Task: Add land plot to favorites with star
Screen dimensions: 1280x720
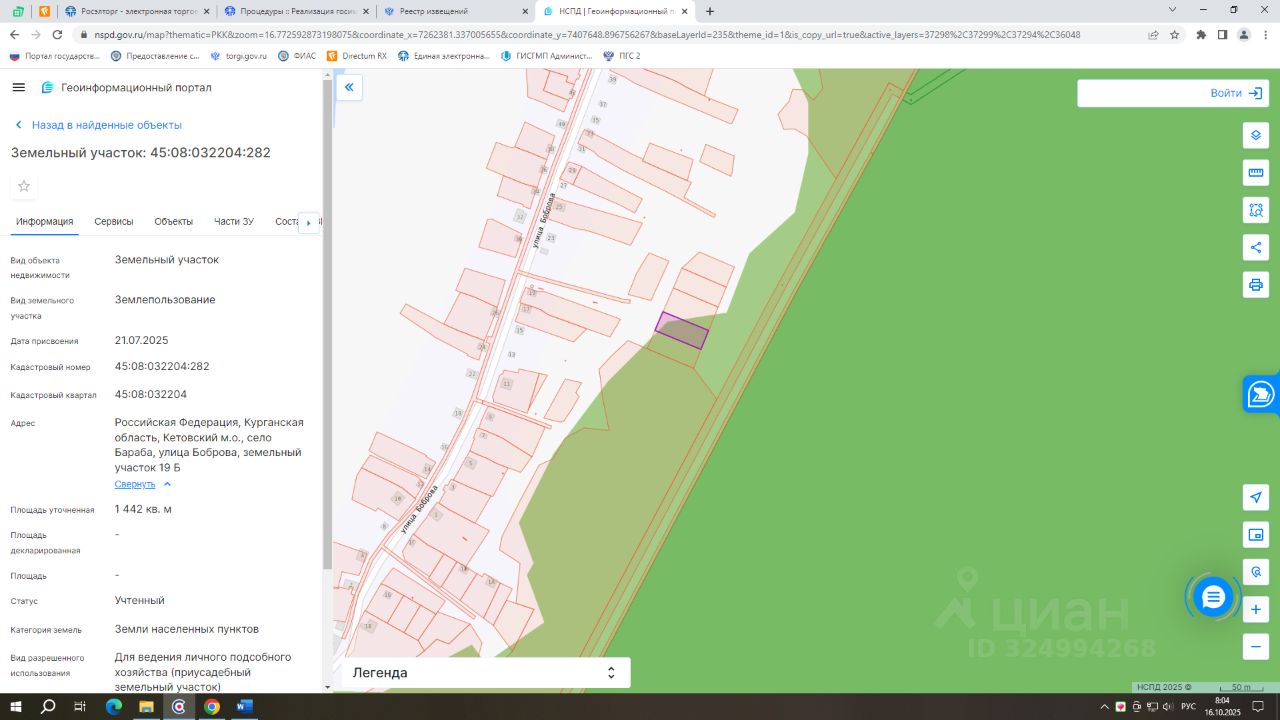Action: (24, 186)
